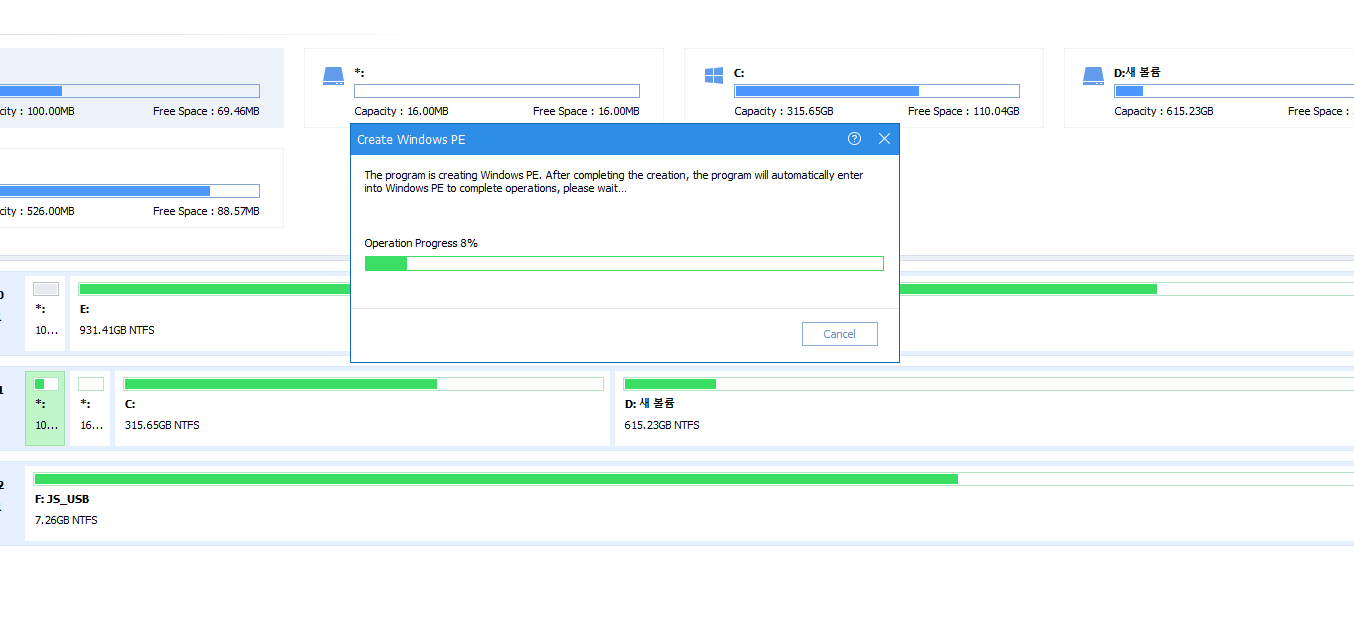This screenshot has width=1354, height=640.
Task: Select the C: 315.65GB NTFS partition block
Action: click(x=362, y=408)
